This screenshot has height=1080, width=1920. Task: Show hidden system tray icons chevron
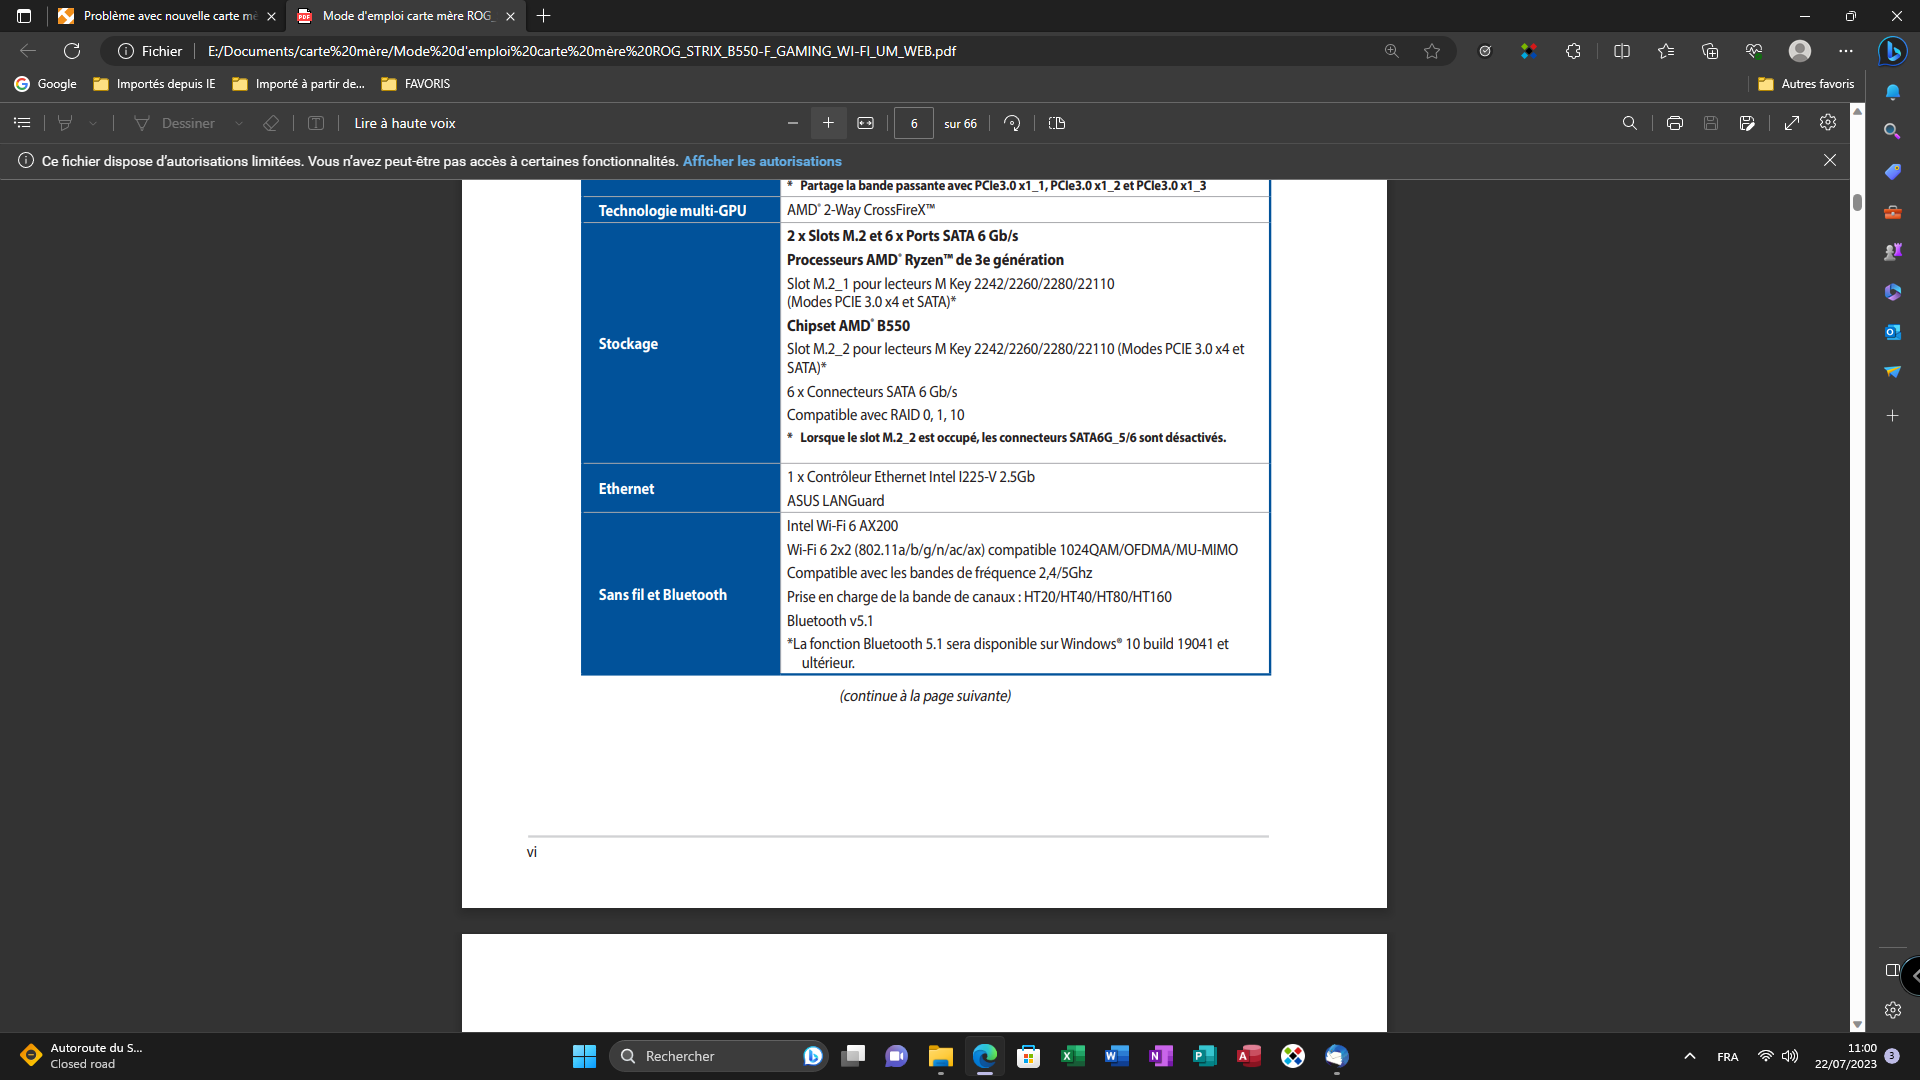tap(1690, 1056)
